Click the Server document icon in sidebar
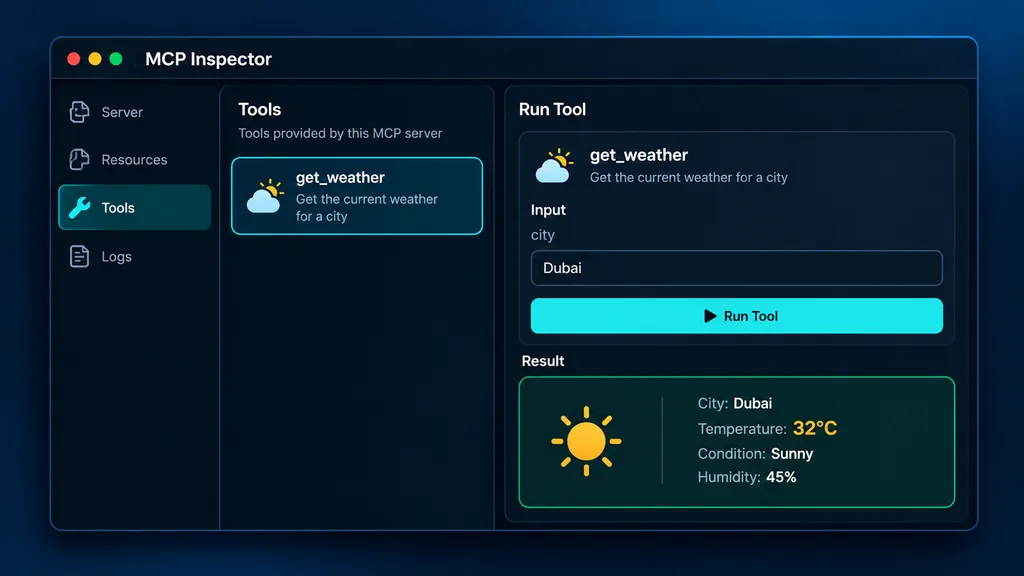The width and height of the screenshot is (1024, 576). (x=79, y=112)
